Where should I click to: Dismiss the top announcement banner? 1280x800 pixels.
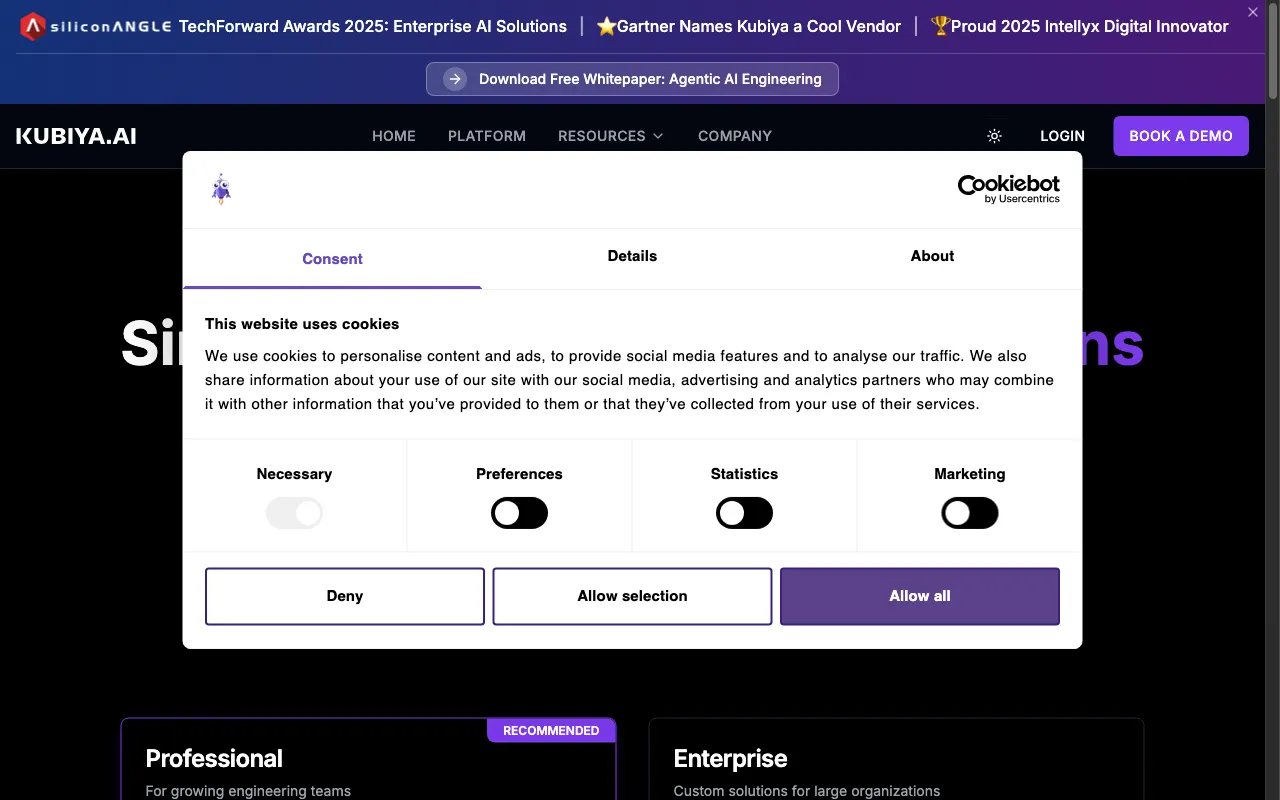click(1253, 12)
